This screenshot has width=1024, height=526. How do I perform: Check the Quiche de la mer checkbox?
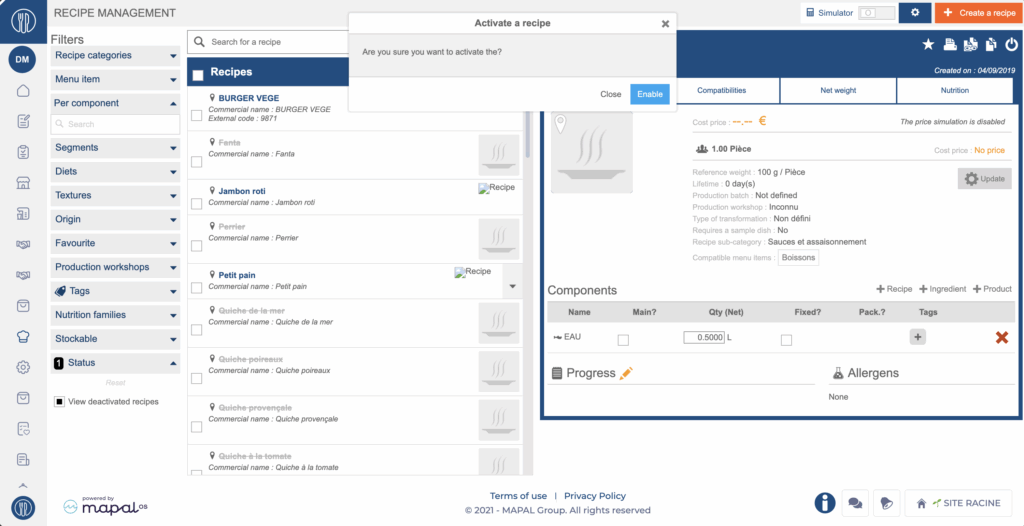point(196,330)
